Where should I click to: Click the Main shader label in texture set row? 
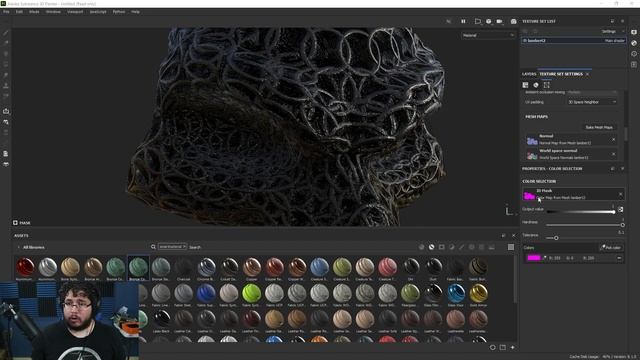click(x=614, y=40)
